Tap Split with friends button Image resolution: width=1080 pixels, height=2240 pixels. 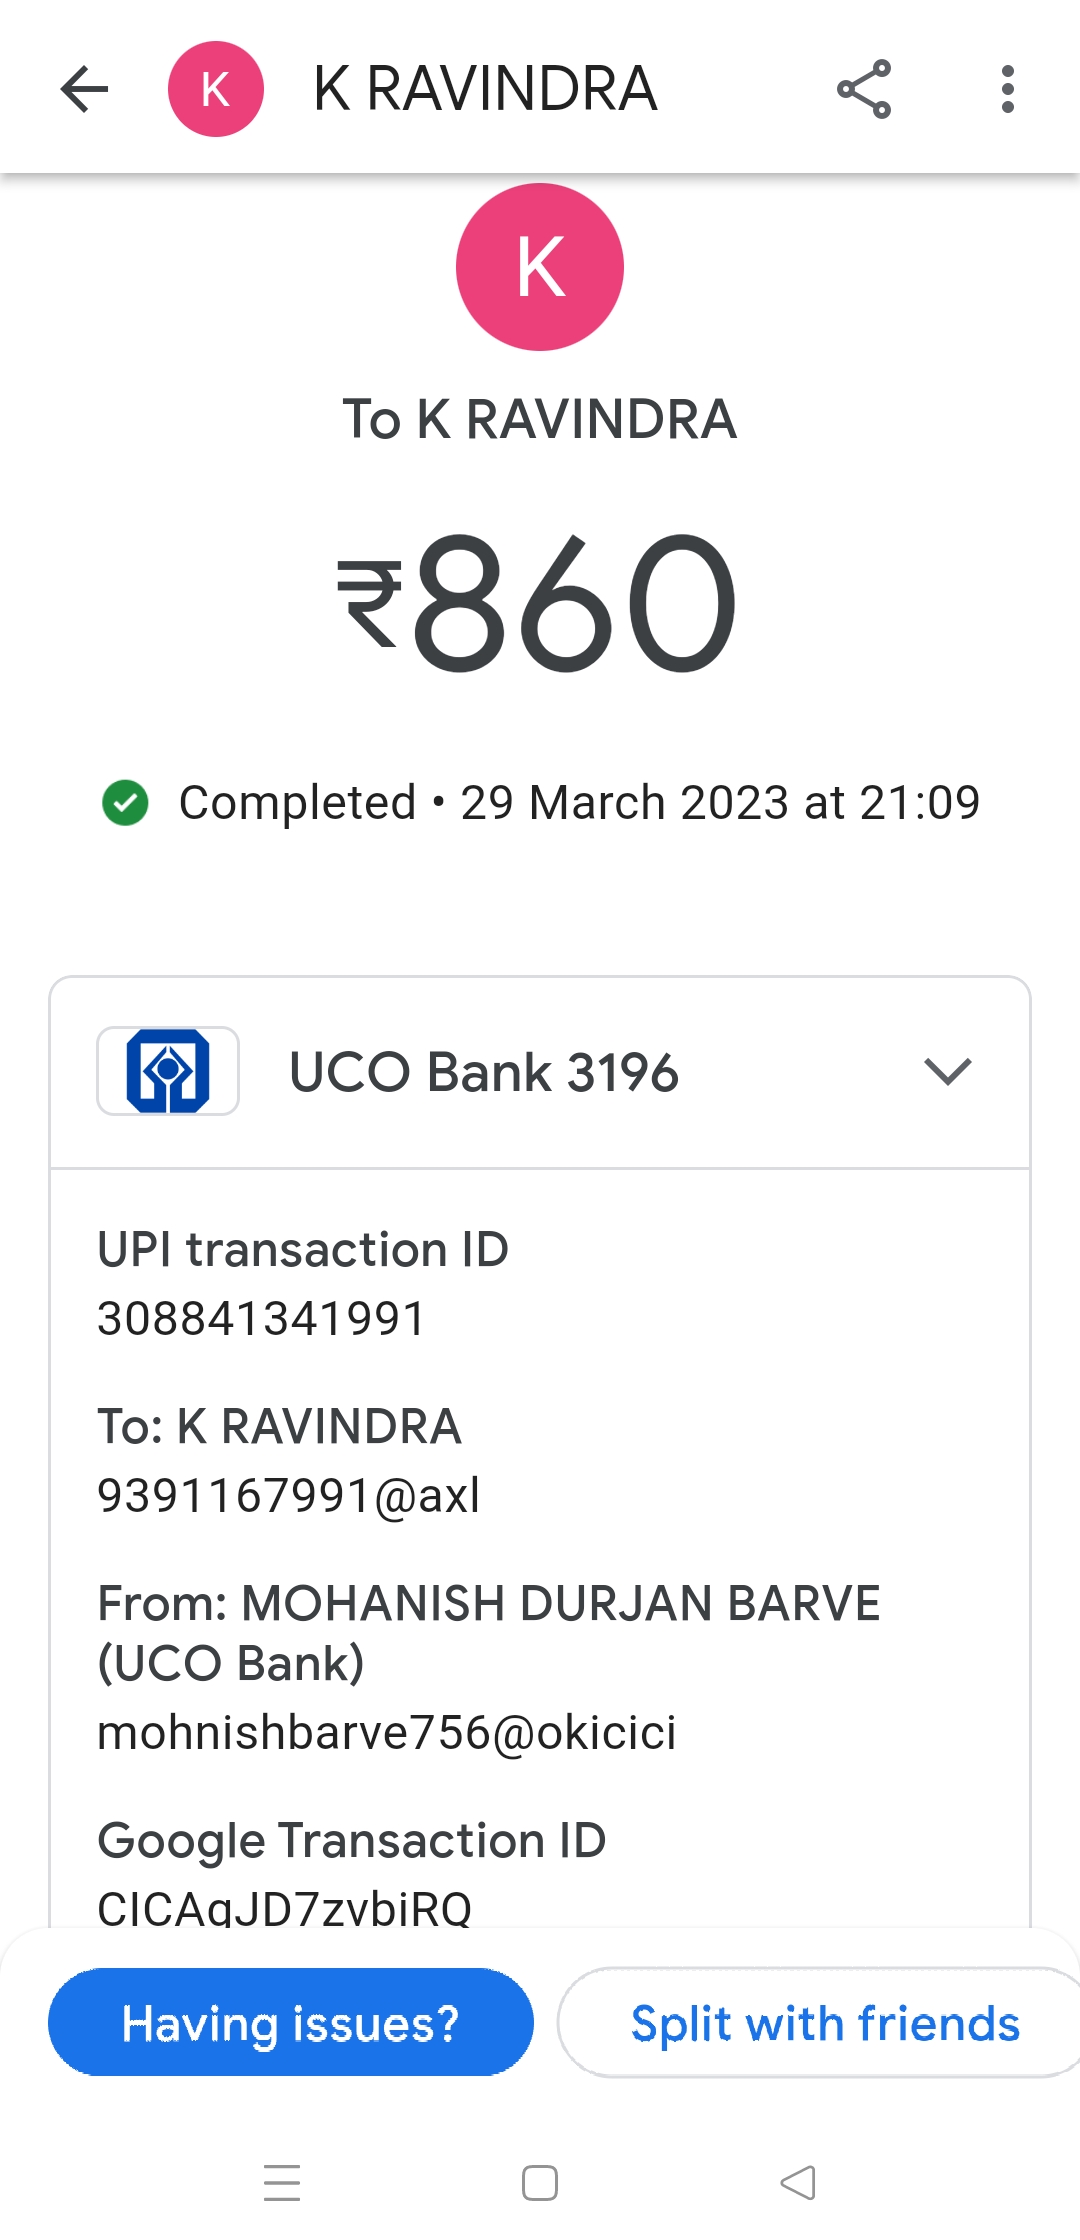pos(824,2023)
